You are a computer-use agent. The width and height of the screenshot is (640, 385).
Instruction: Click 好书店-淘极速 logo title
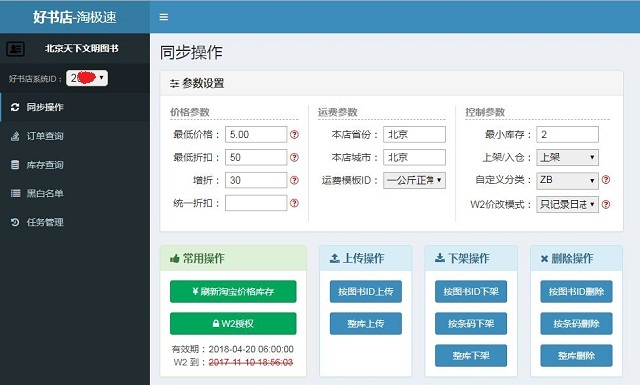[75, 17]
